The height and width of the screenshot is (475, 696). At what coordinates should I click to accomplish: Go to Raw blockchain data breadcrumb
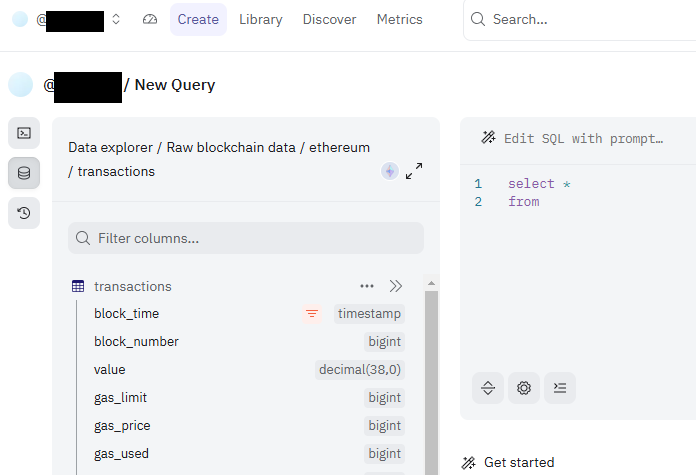pos(231,147)
